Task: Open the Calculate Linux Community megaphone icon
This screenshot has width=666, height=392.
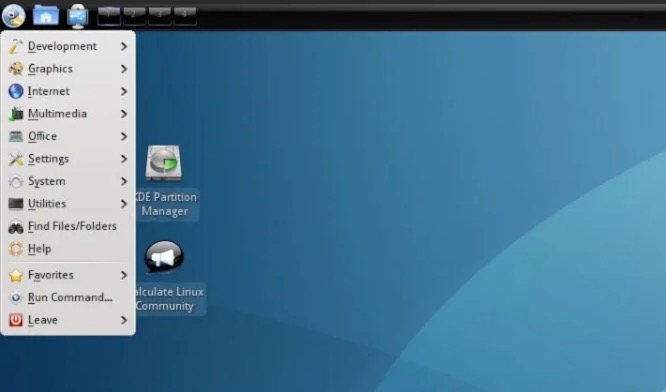Action: click(x=164, y=257)
